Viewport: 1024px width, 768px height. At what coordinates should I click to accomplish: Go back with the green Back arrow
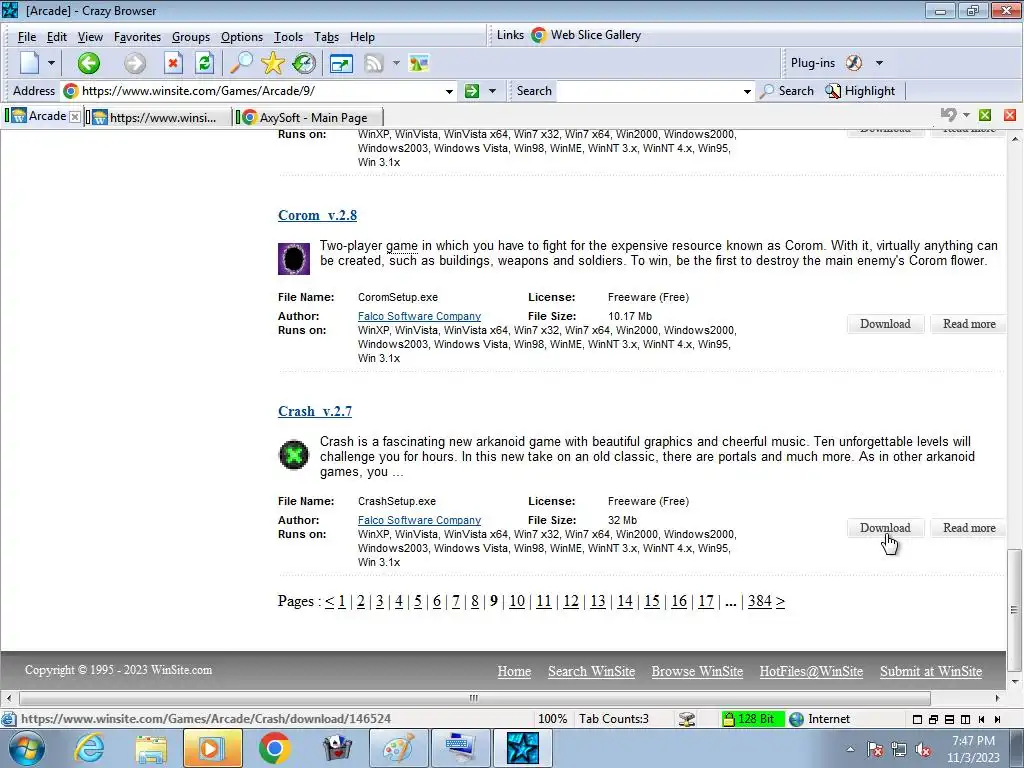pyautogui.click(x=89, y=63)
